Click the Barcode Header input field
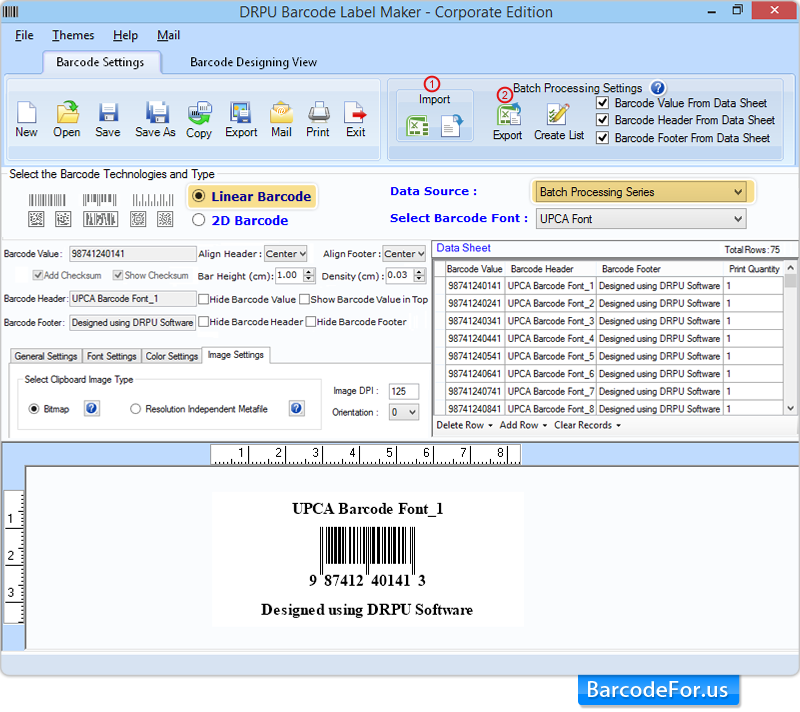The image size is (800, 712). coord(133,298)
